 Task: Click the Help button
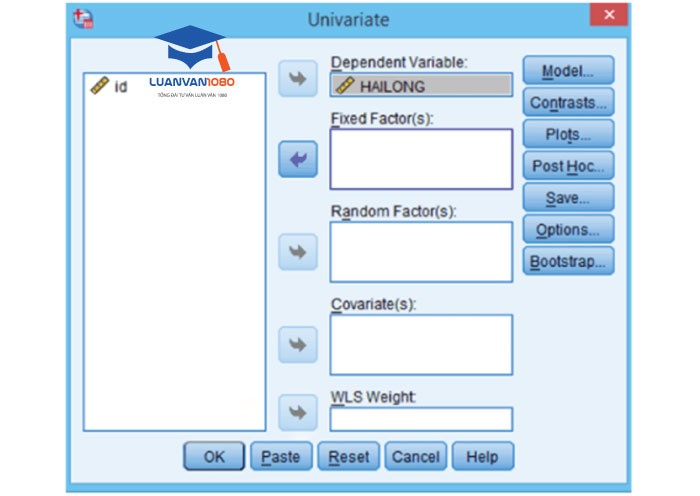[x=483, y=456]
